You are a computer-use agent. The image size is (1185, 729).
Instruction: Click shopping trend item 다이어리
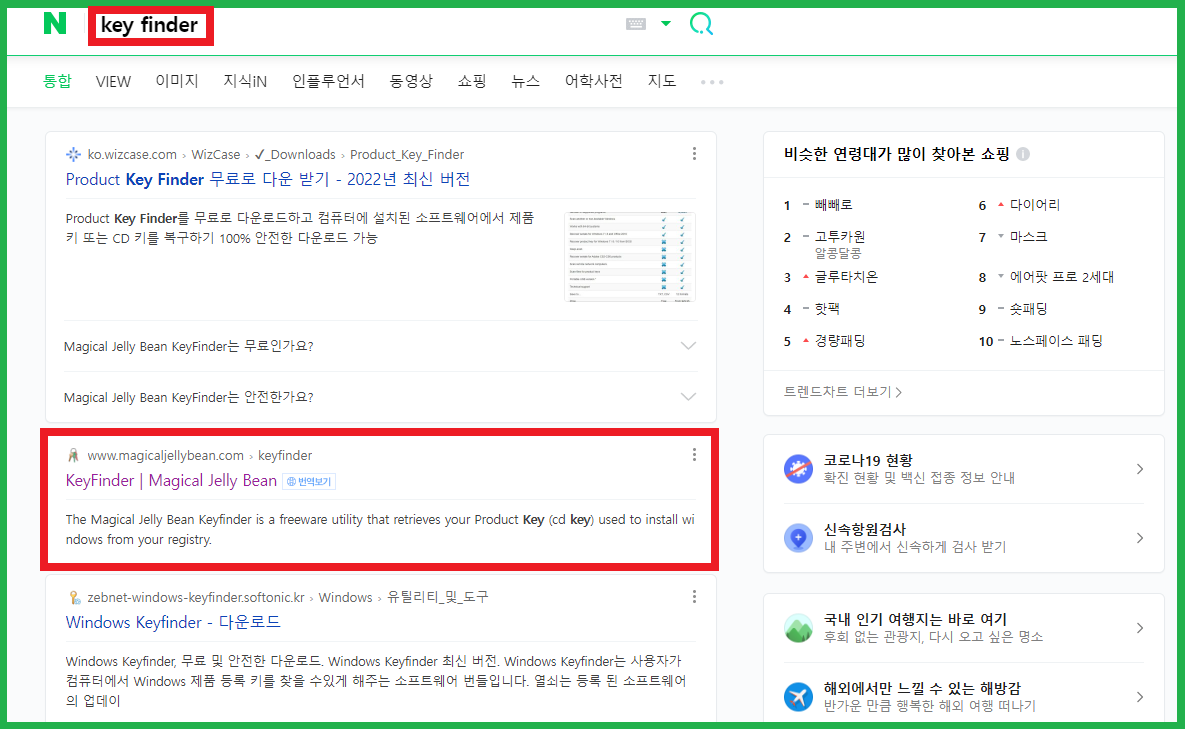tap(1035, 205)
